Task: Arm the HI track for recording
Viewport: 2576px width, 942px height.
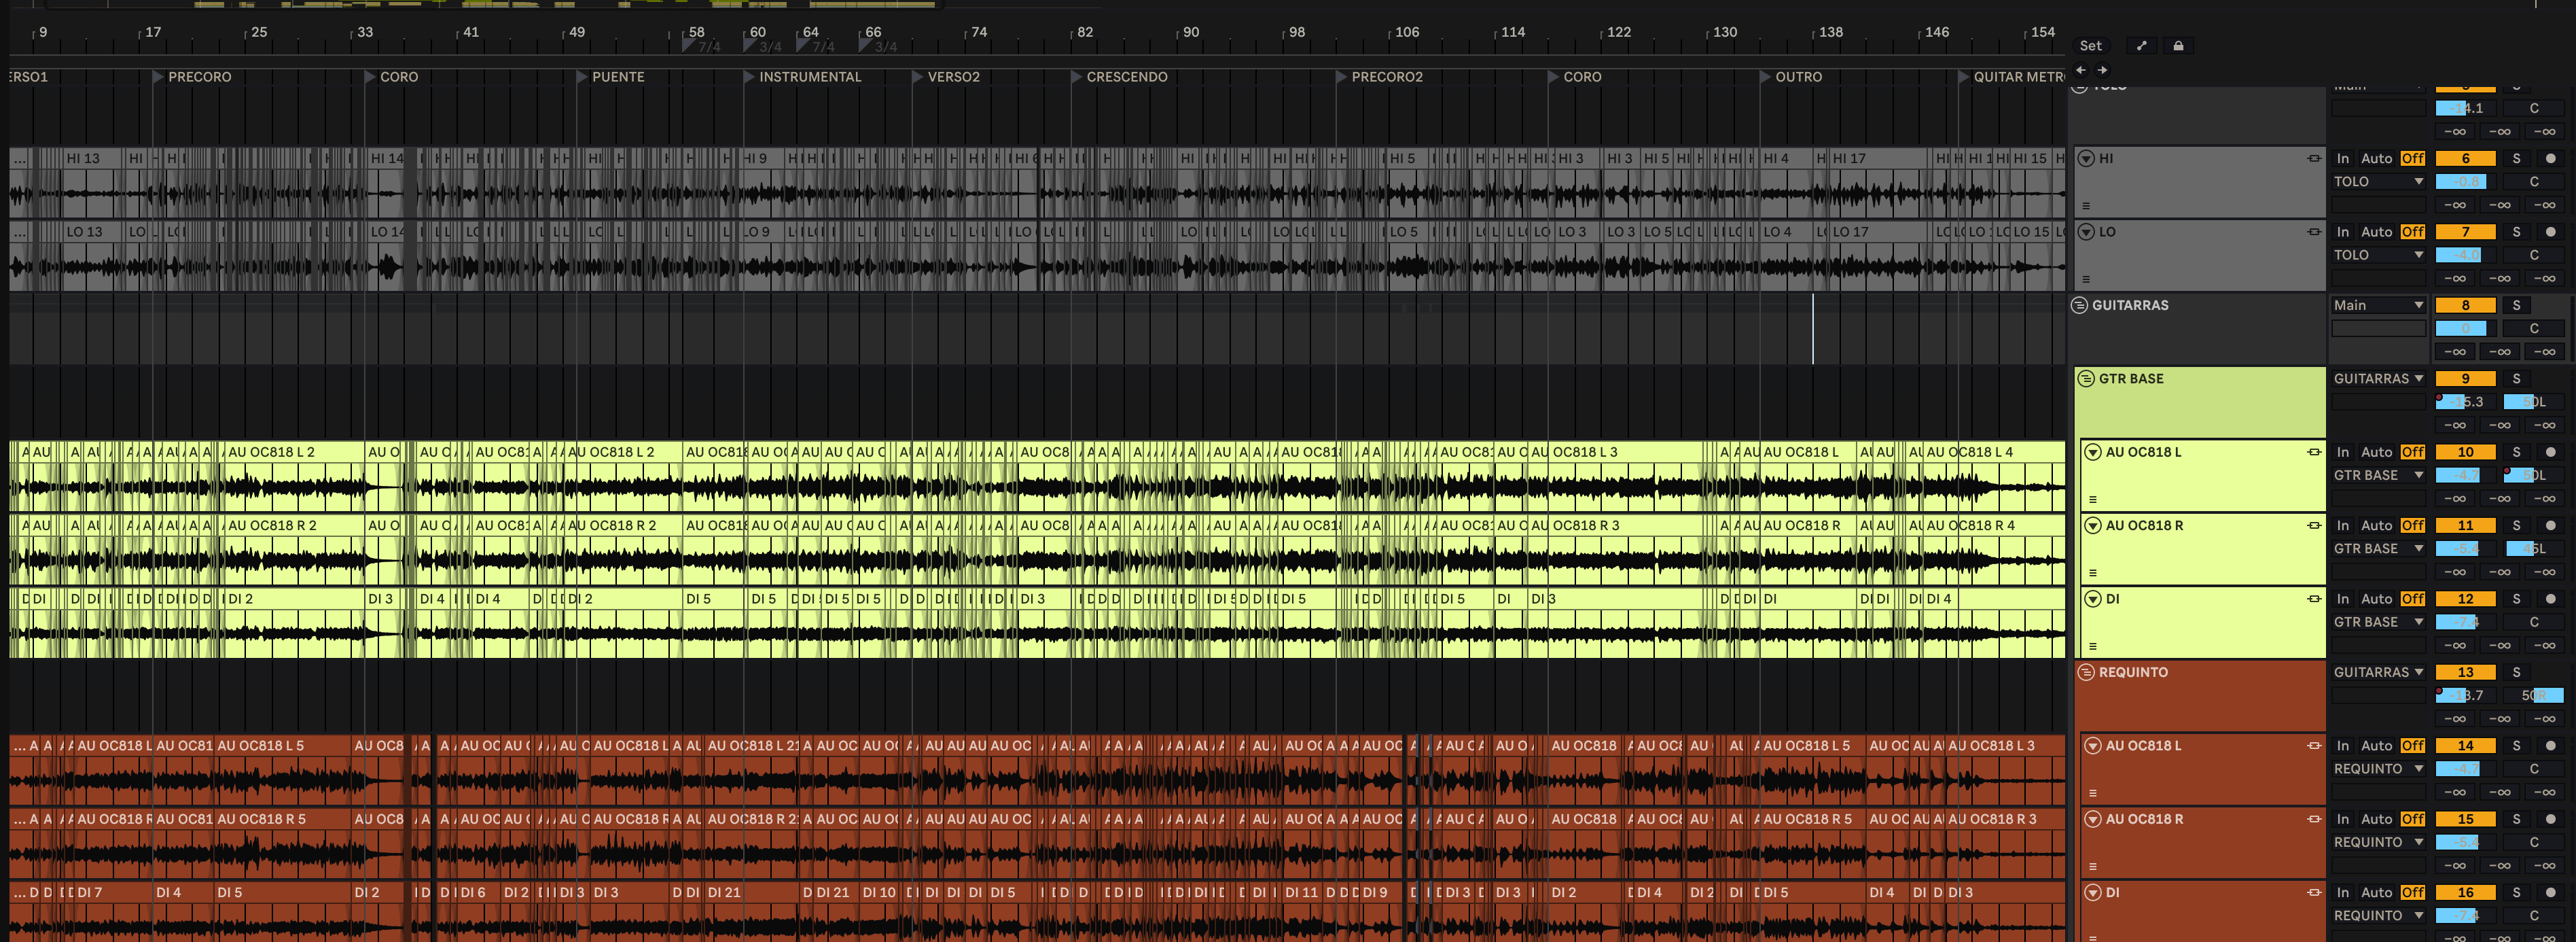Action: tap(2550, 158)
